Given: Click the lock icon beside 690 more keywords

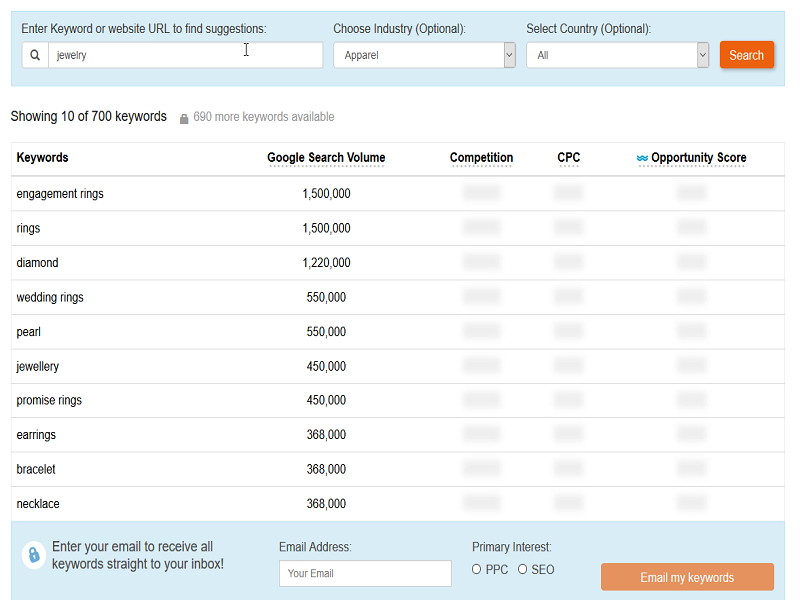Looking at the screenshot, I should (184, 118).
